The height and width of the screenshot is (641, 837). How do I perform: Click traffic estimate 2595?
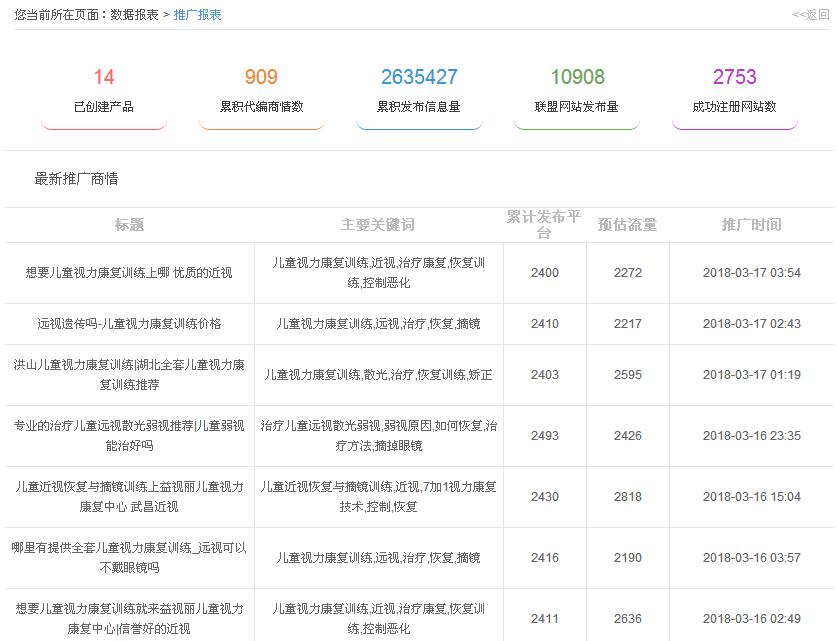tap(628, 375)
